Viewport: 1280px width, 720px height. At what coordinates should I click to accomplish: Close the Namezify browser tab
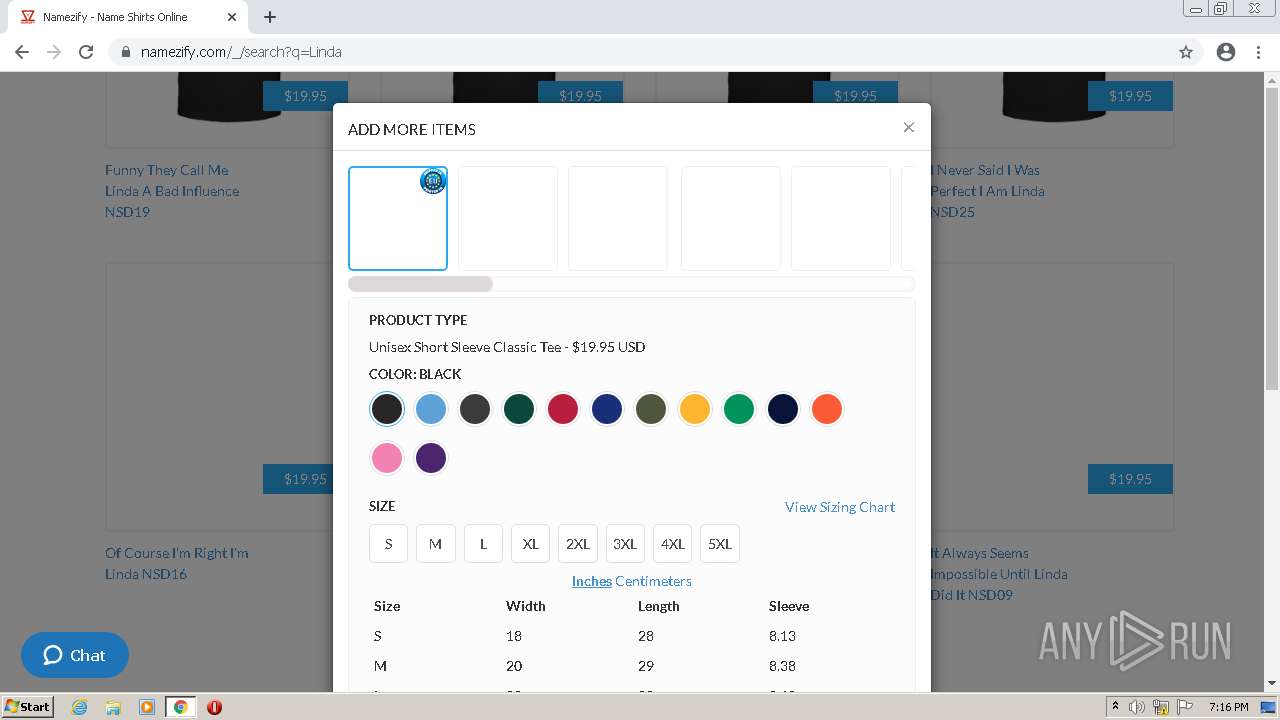231,17
